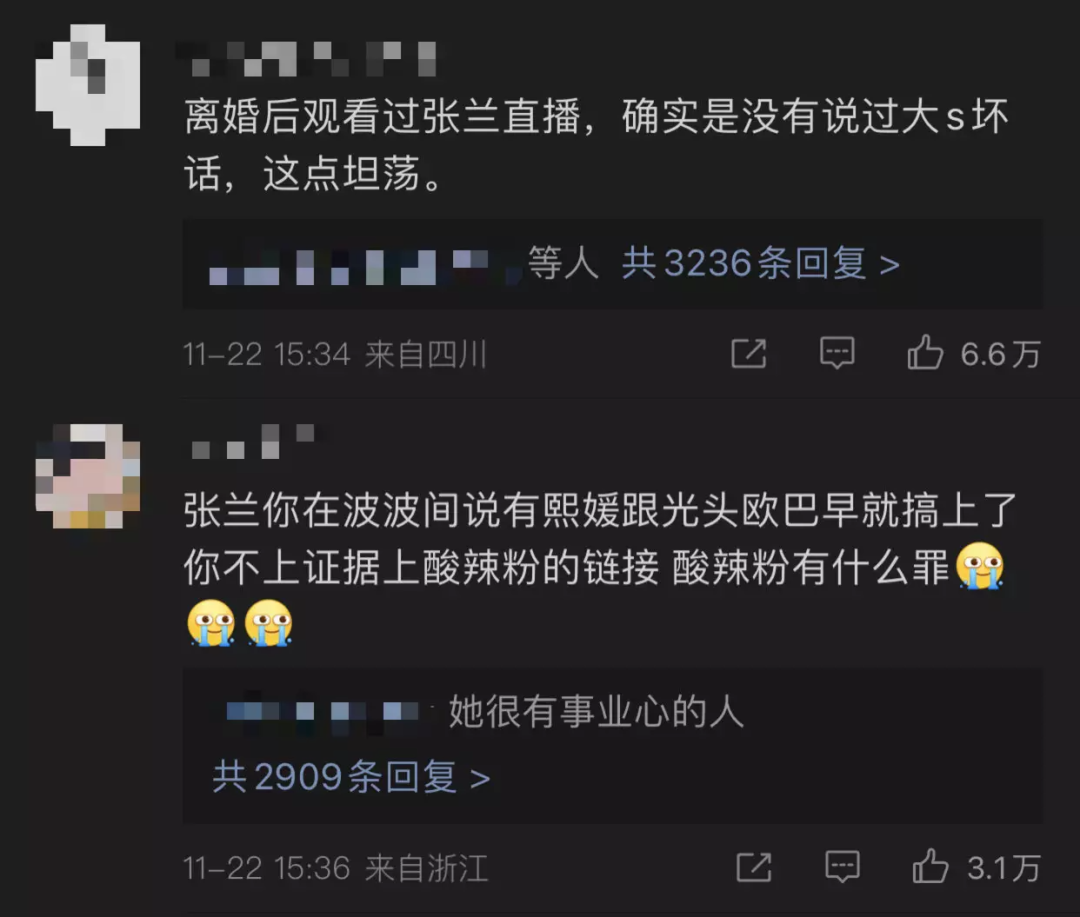Select comment text about 张兰直播
1080x917 pixels.
pyautogui.click(x=596, y=144)
